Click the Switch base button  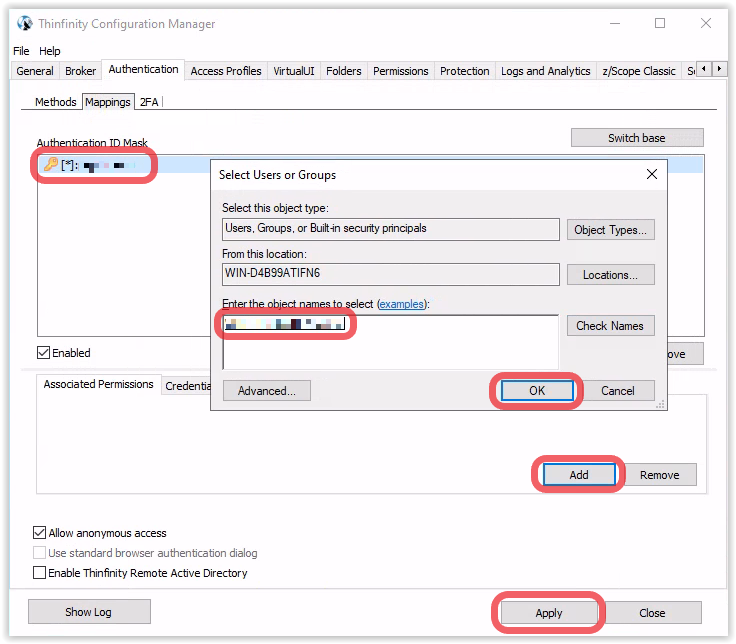[x=637, y=138]
